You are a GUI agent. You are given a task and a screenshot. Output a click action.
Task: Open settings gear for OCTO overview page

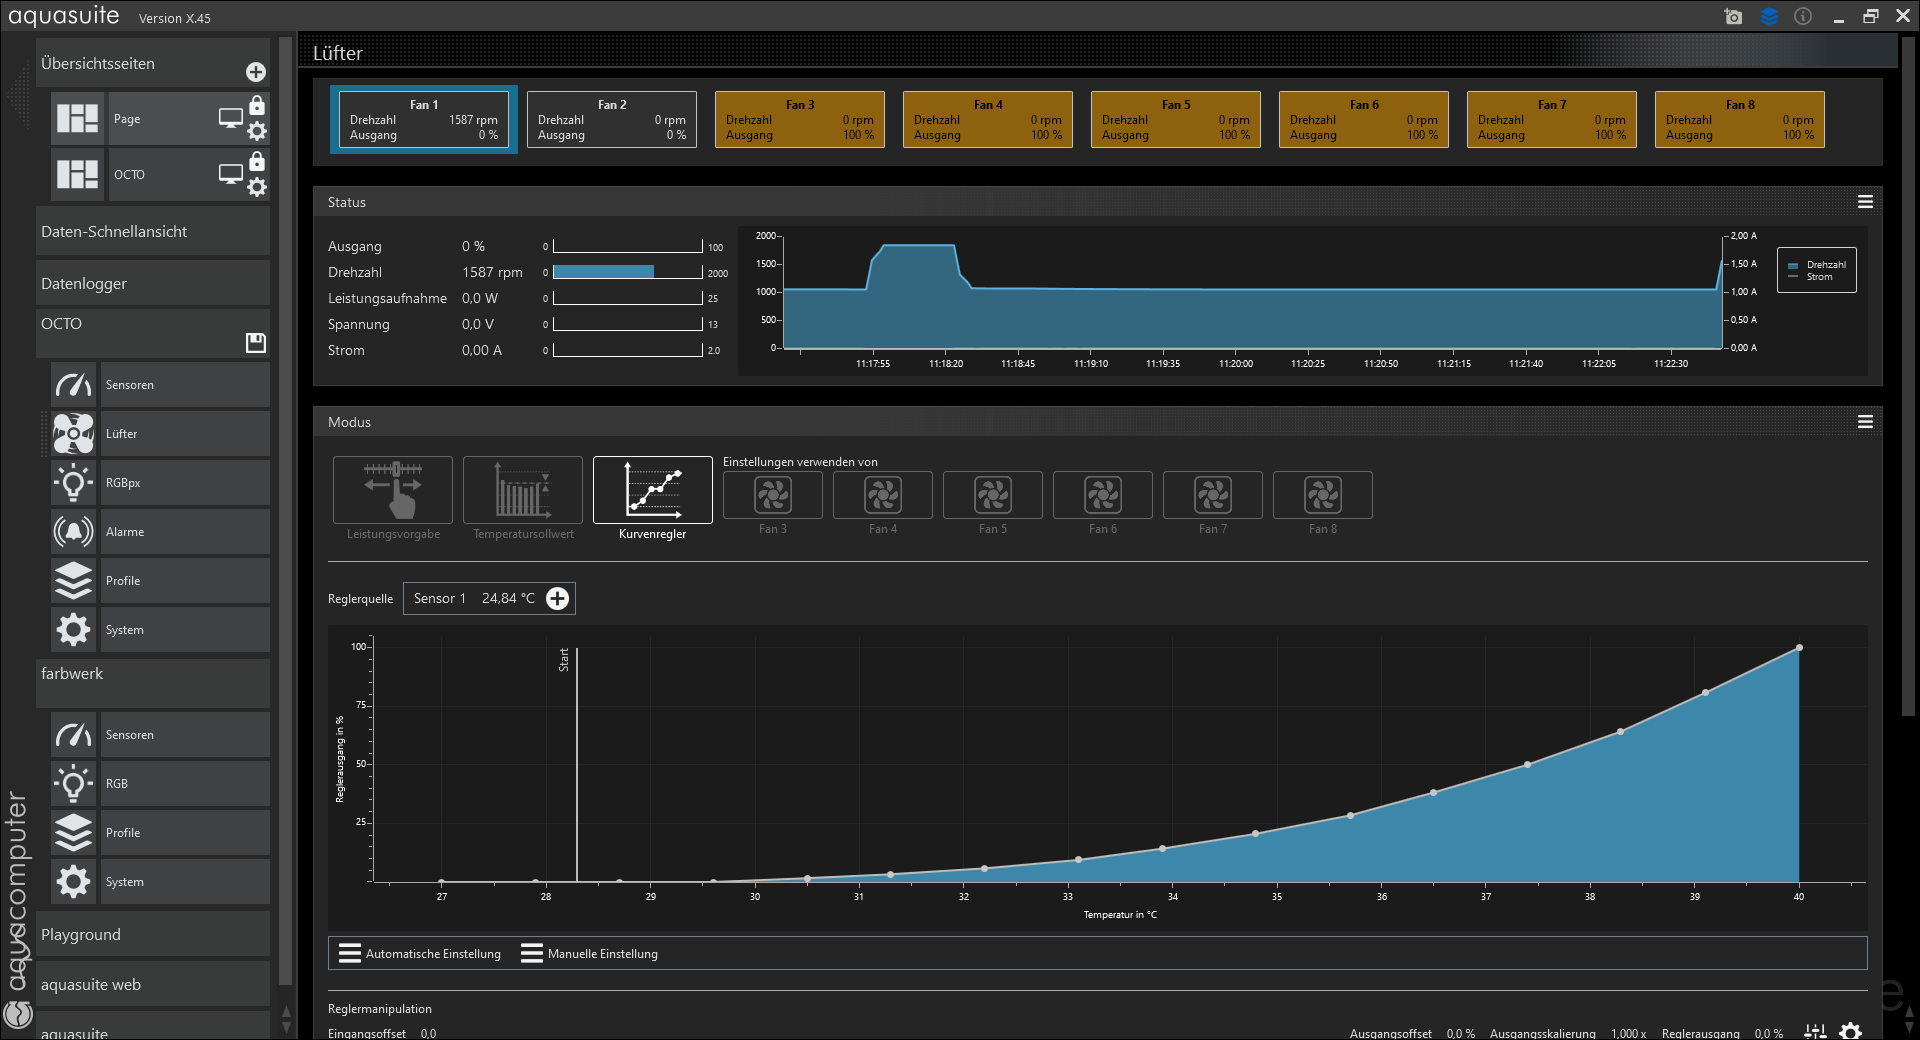click(257, 187)
